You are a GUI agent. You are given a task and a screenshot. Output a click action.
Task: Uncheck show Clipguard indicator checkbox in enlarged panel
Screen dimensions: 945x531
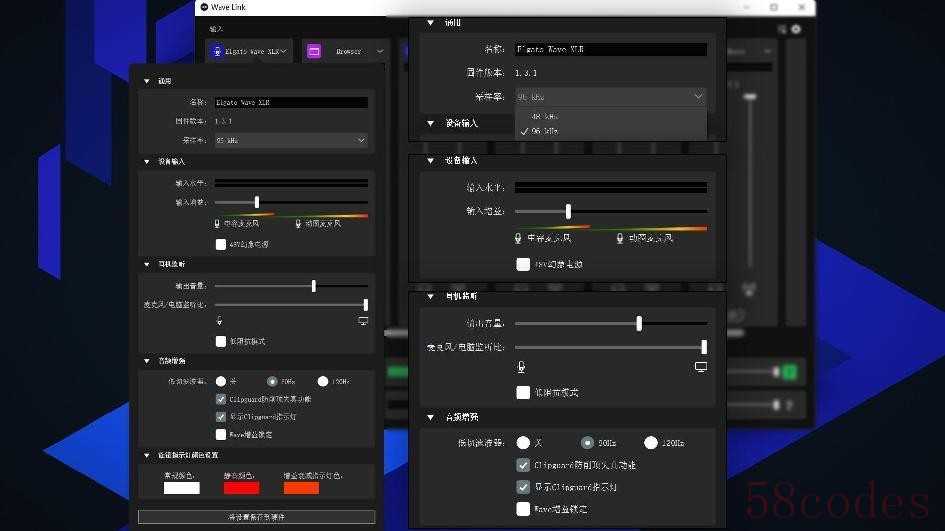[x=523, y=486]
